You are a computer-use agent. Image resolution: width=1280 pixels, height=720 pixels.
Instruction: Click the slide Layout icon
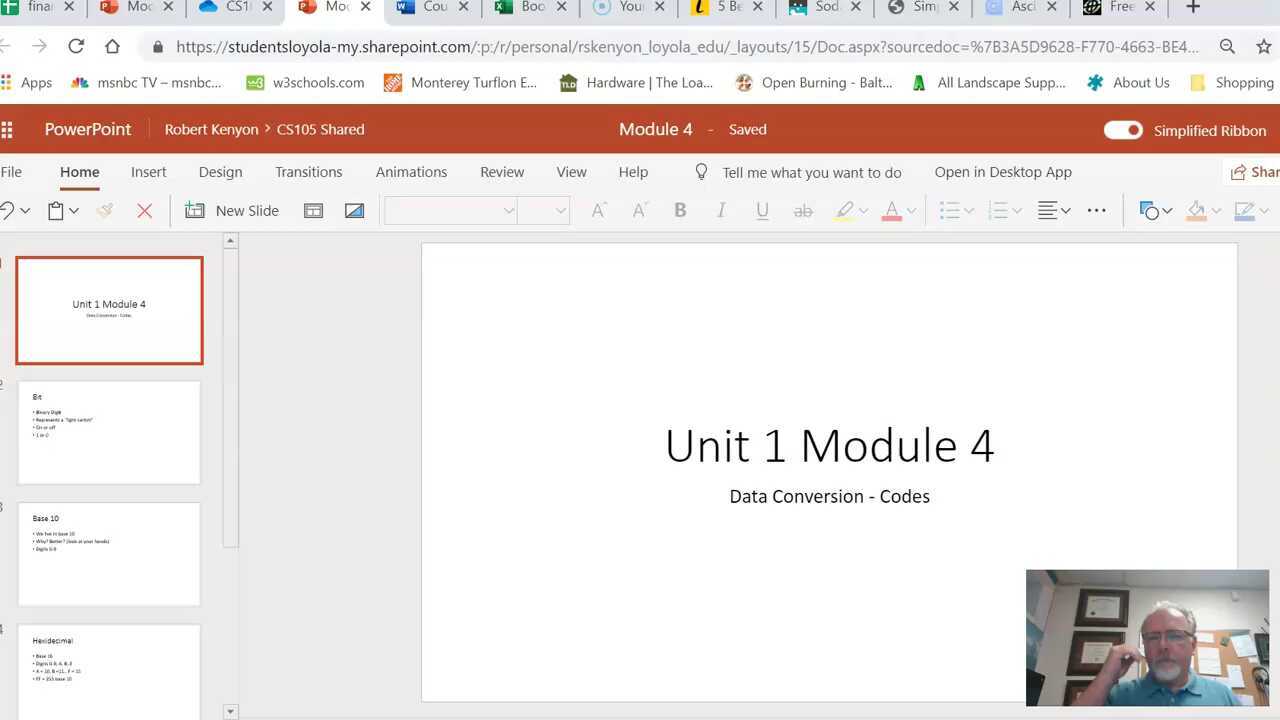(313, 210)
